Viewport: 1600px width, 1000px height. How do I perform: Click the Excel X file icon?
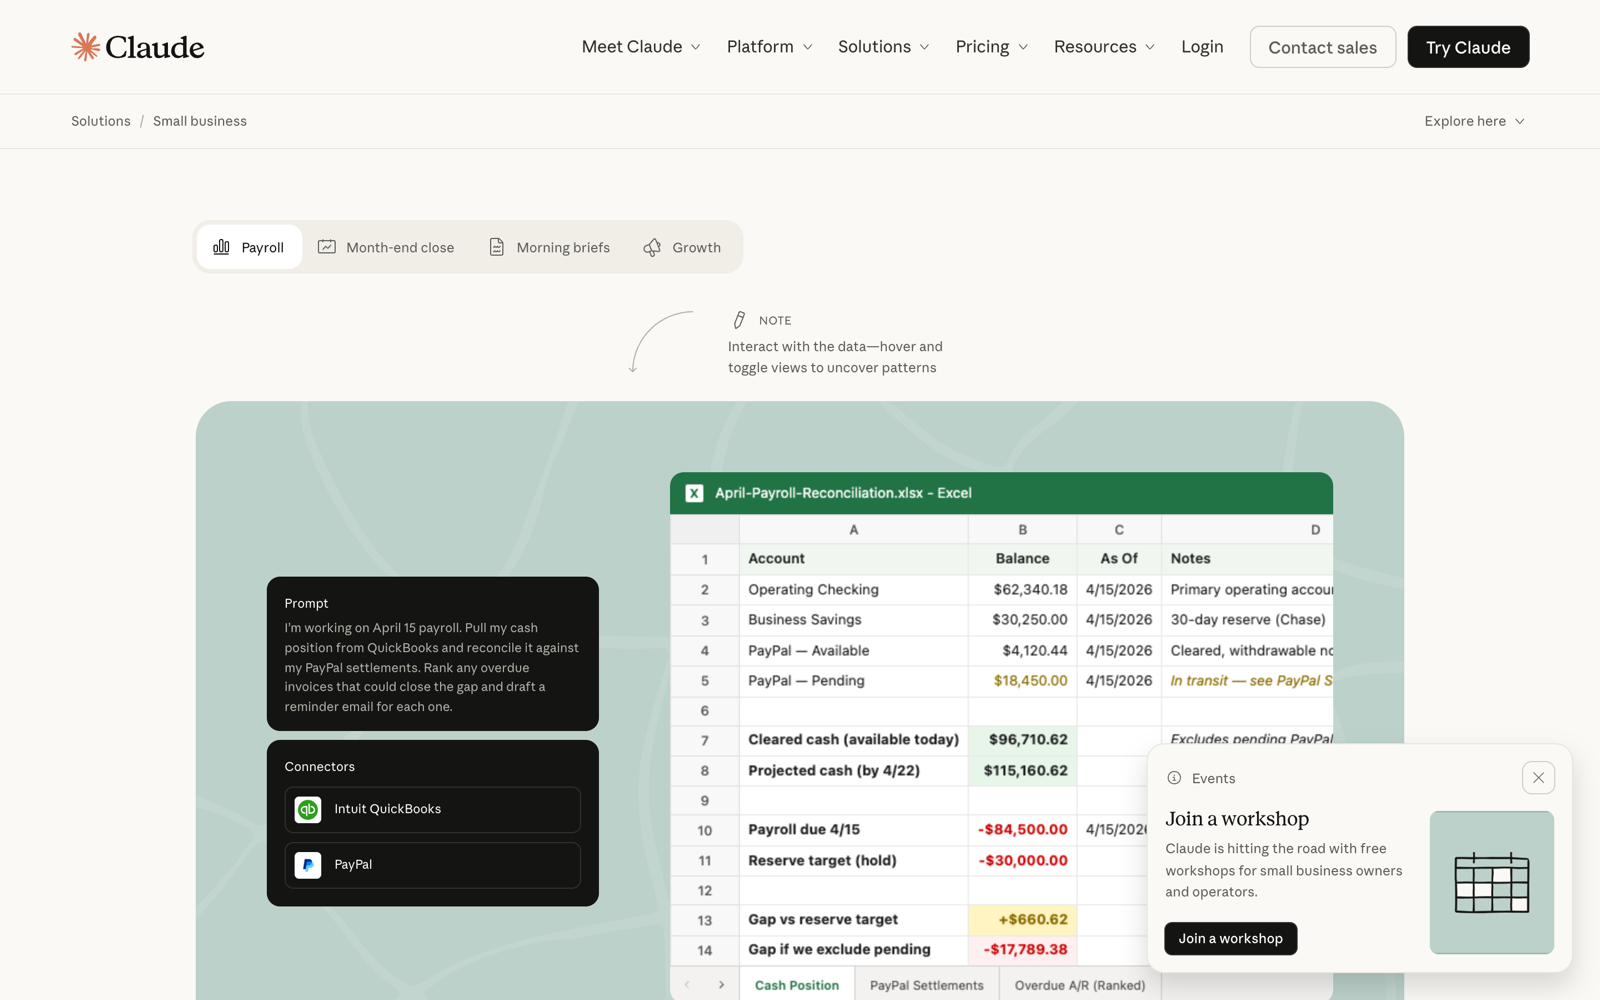click(x=694, y=493)
